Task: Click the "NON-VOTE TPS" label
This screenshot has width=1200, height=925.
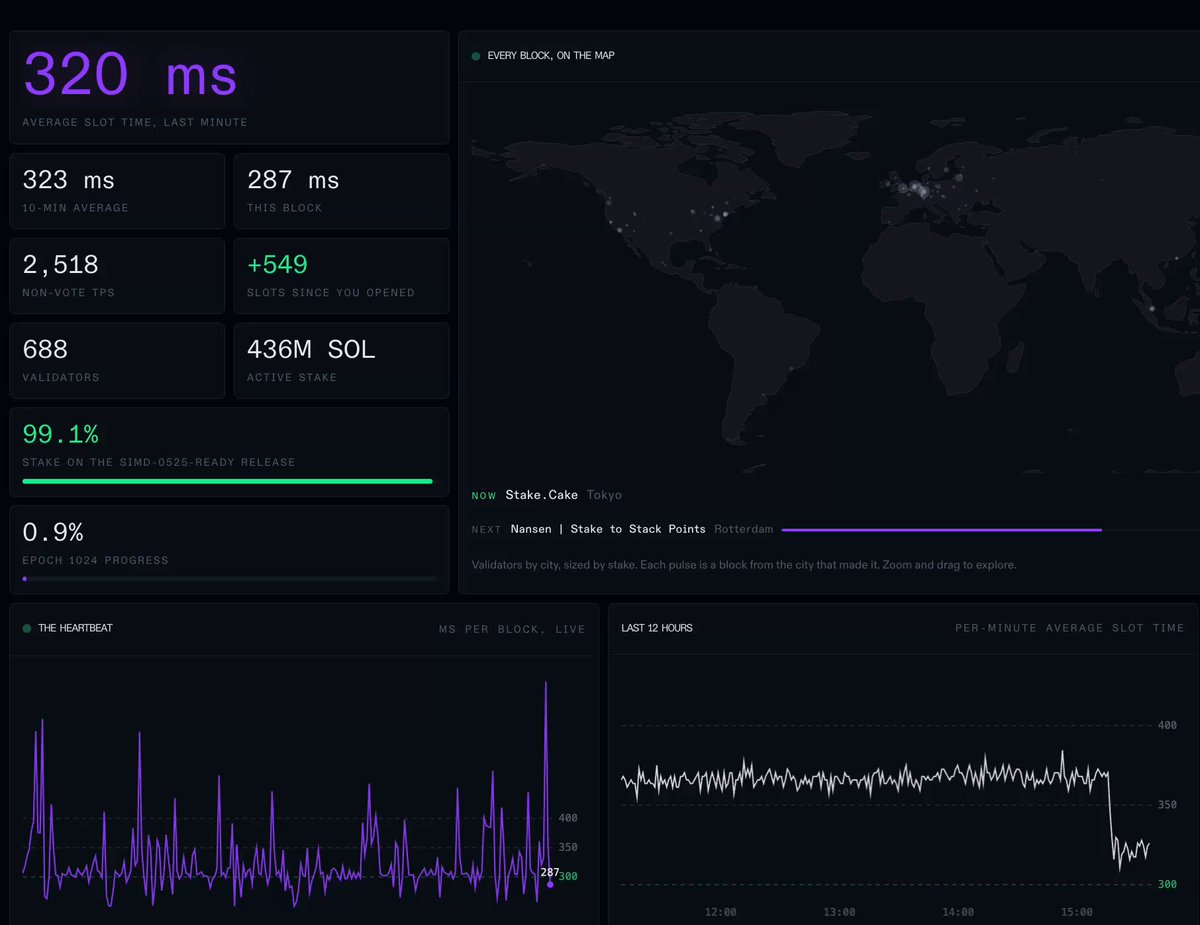Action: tap(71, 293)
